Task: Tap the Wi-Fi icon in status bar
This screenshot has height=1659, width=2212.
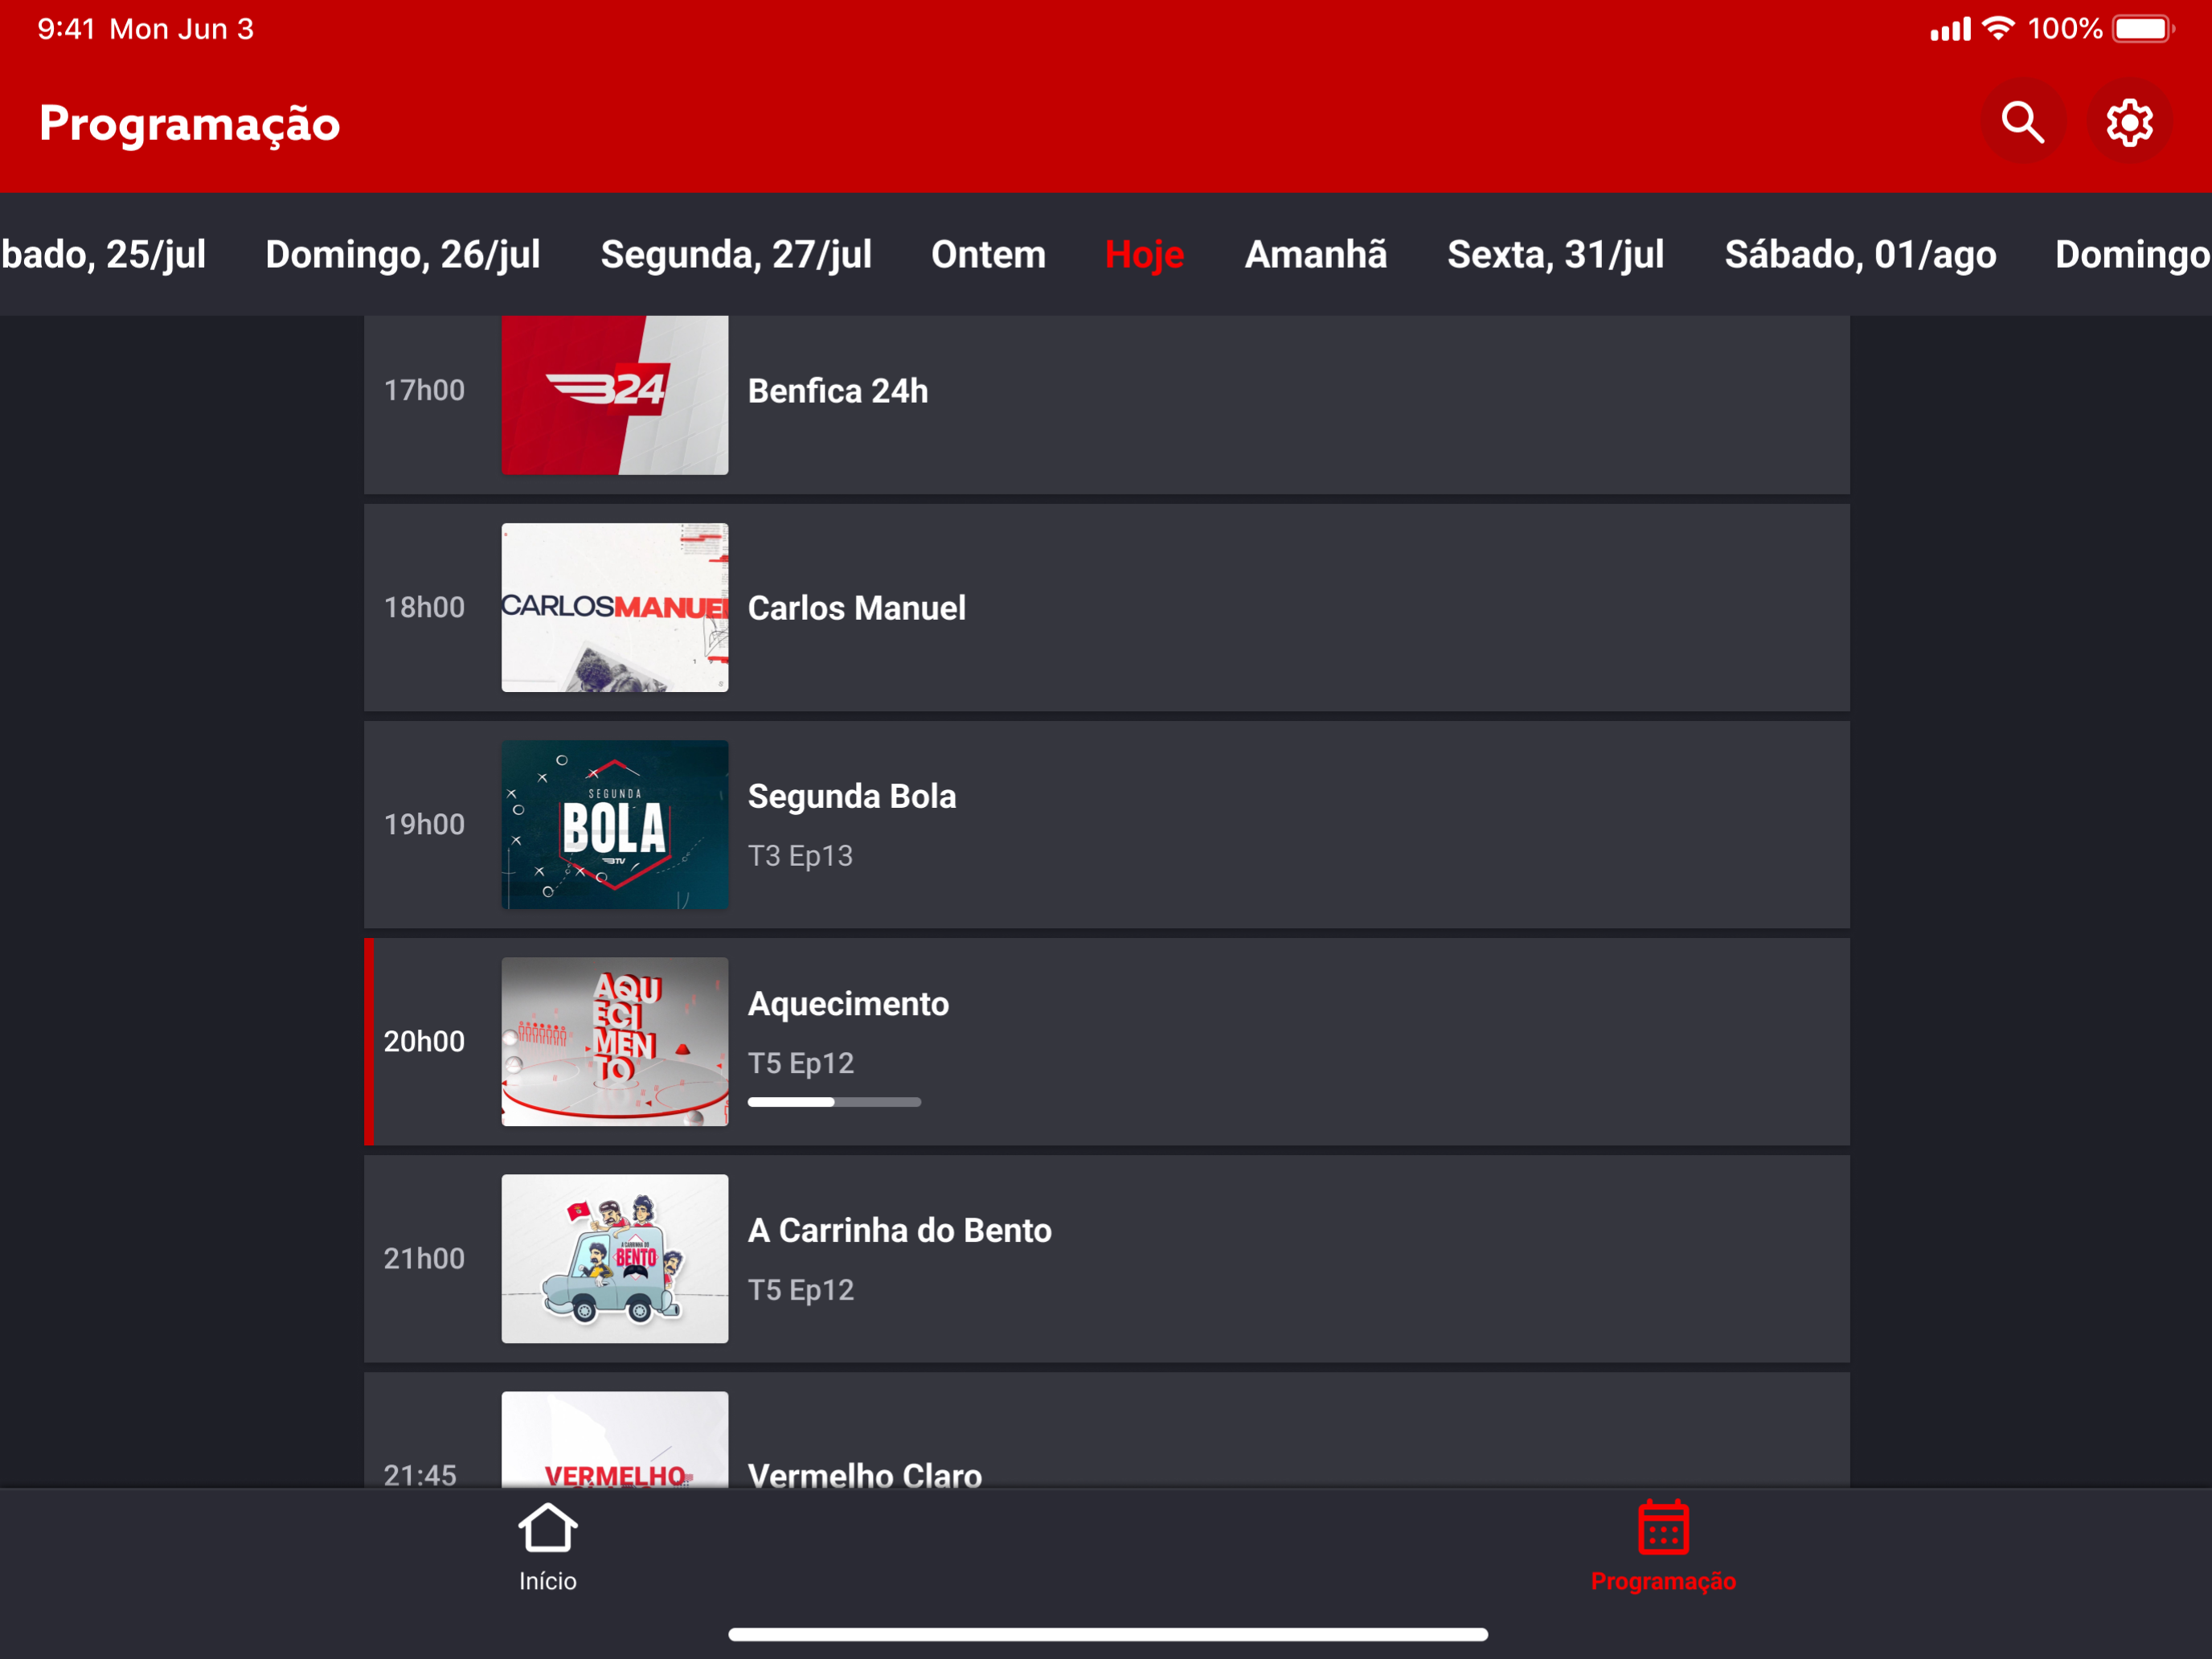Action: 1998,28
